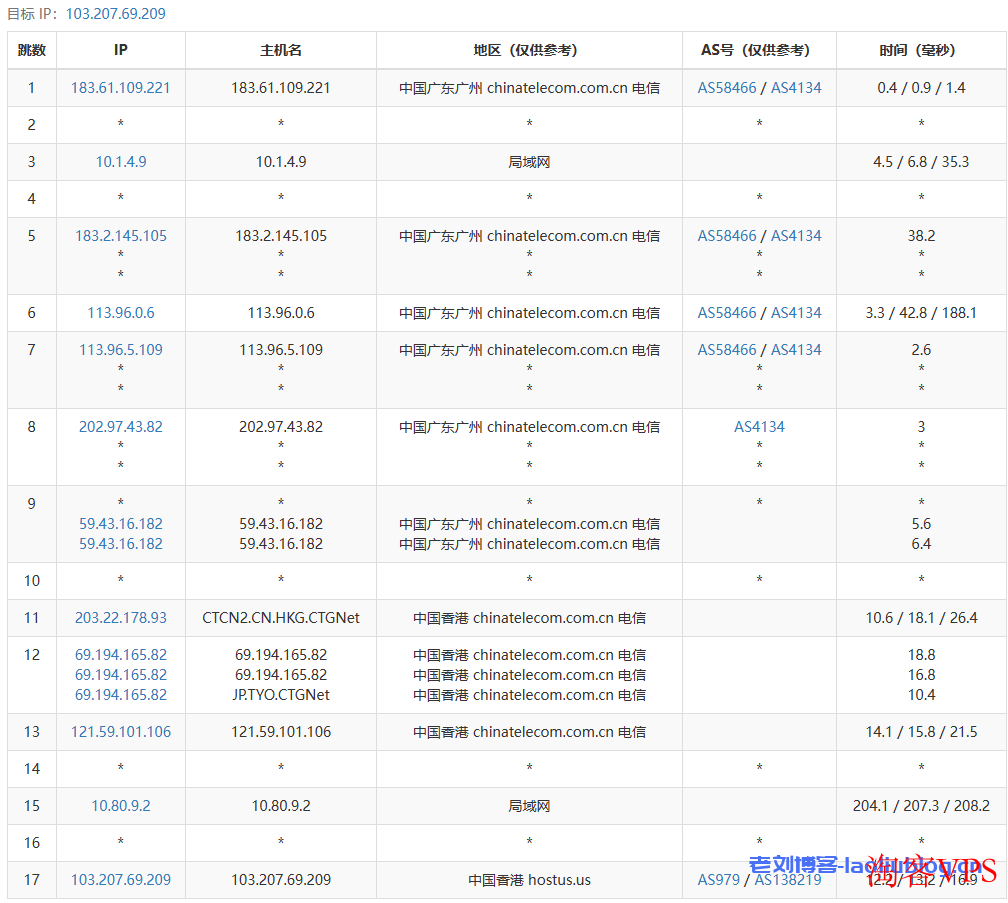Open AS4134 link in hop 1
Image resolution: width=1008 pixels, height=903 pixels.
(x=796, y=88)
